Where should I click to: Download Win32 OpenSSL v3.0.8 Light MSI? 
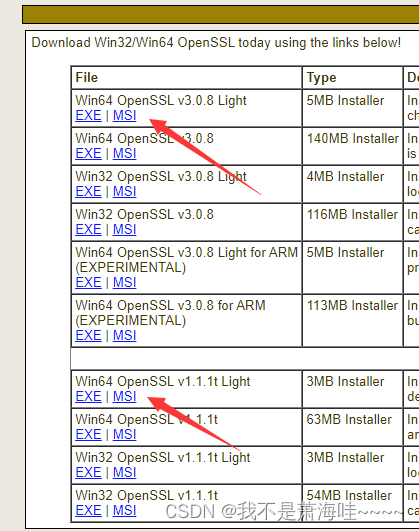pyautogui.click(x=124, y=191)
